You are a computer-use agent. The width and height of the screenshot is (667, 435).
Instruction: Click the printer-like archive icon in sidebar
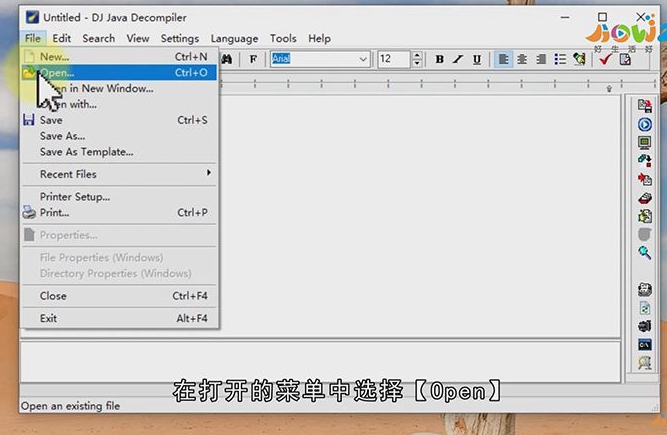click(x=644, y=289)
